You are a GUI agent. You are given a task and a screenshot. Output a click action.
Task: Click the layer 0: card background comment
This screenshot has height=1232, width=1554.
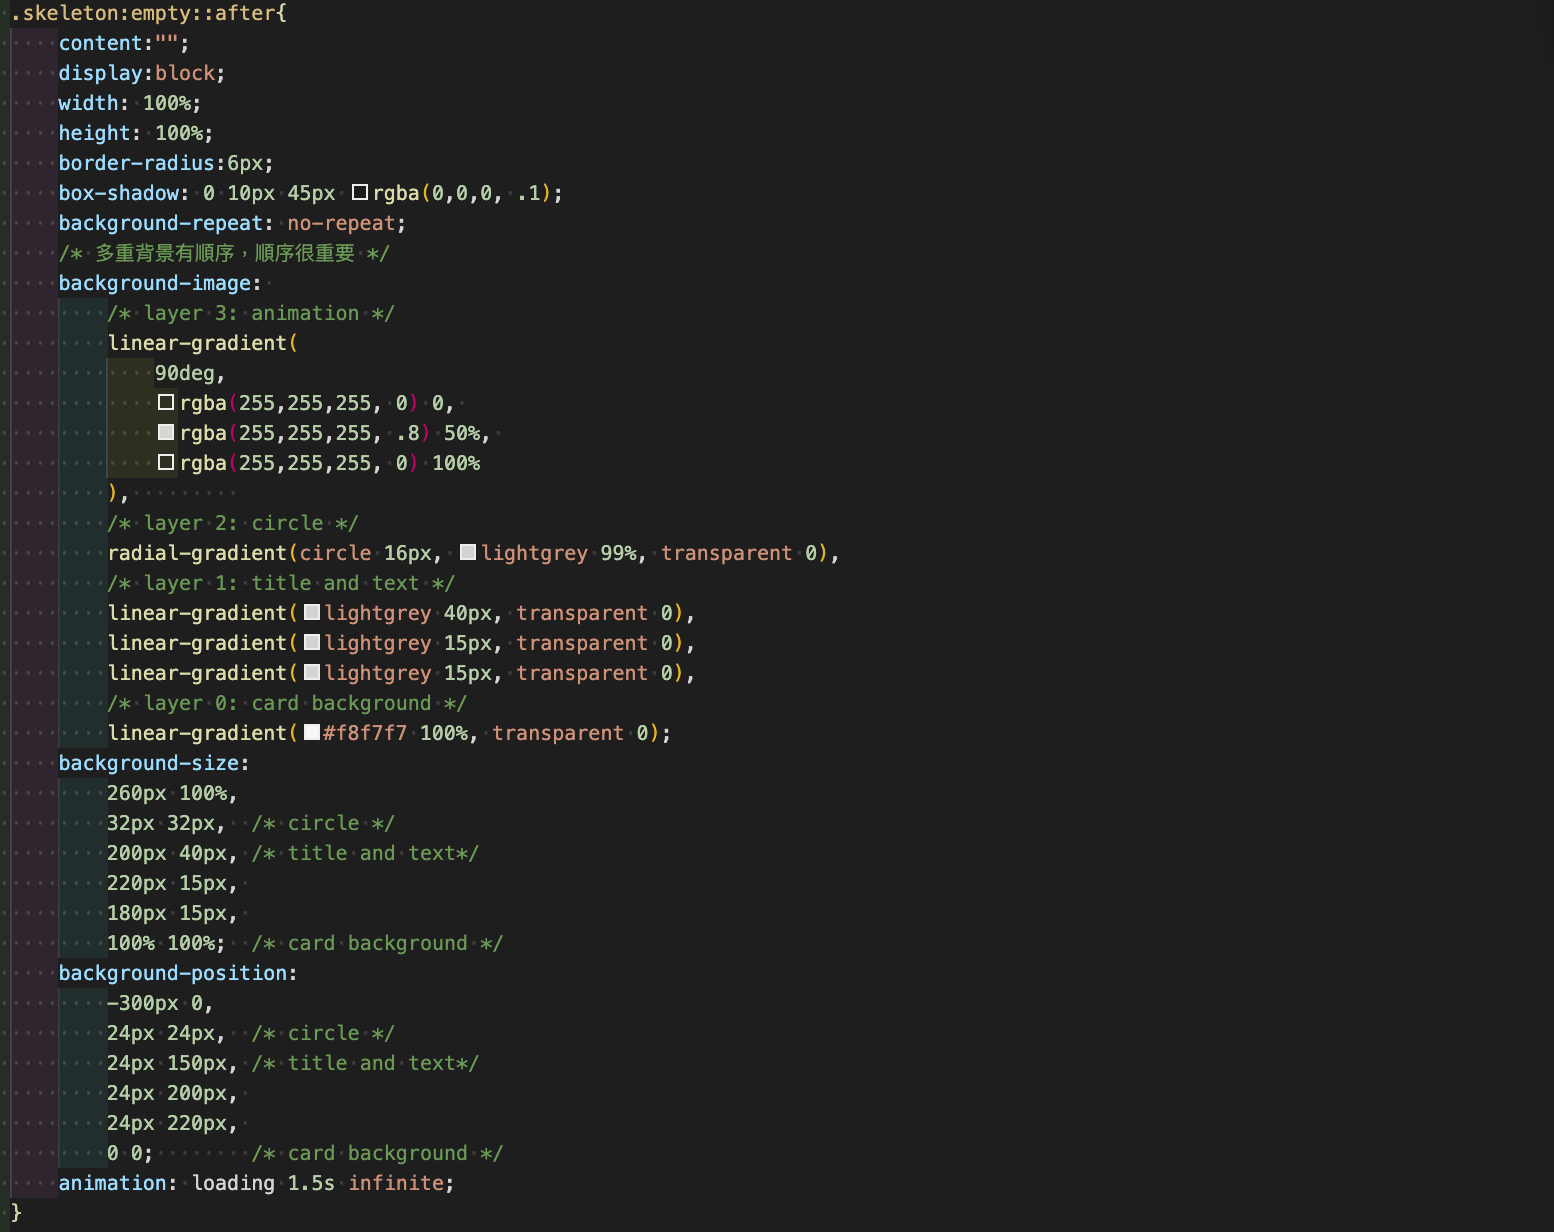(x=287, y=703)
